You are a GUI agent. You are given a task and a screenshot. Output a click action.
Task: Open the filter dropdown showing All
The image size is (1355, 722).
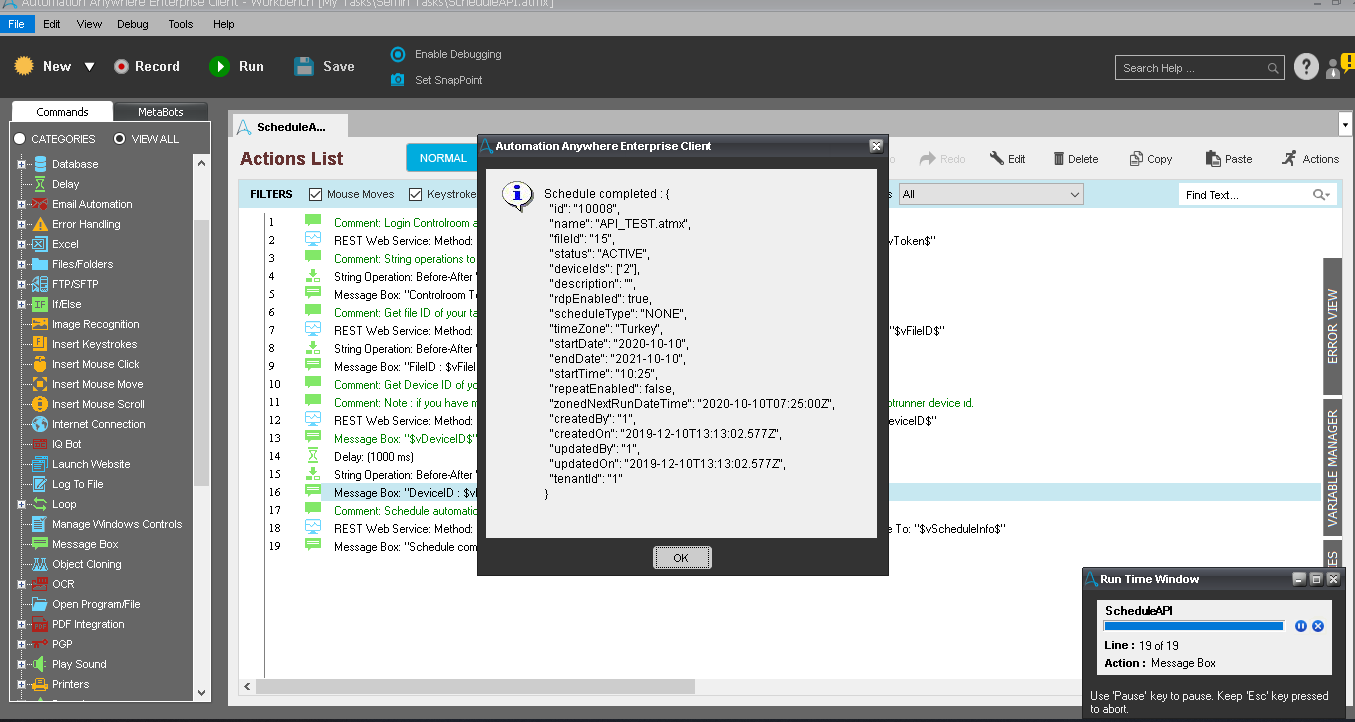tap(991, 194)
